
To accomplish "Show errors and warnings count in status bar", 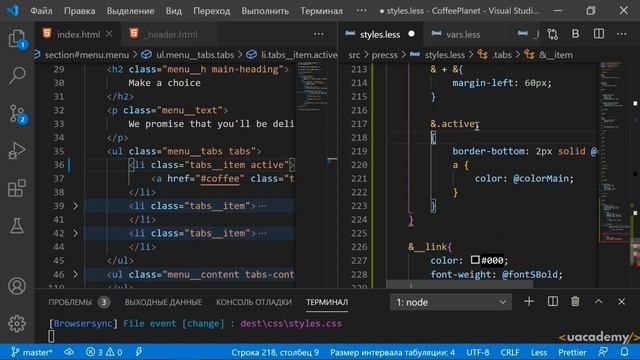I will point(104,352).
